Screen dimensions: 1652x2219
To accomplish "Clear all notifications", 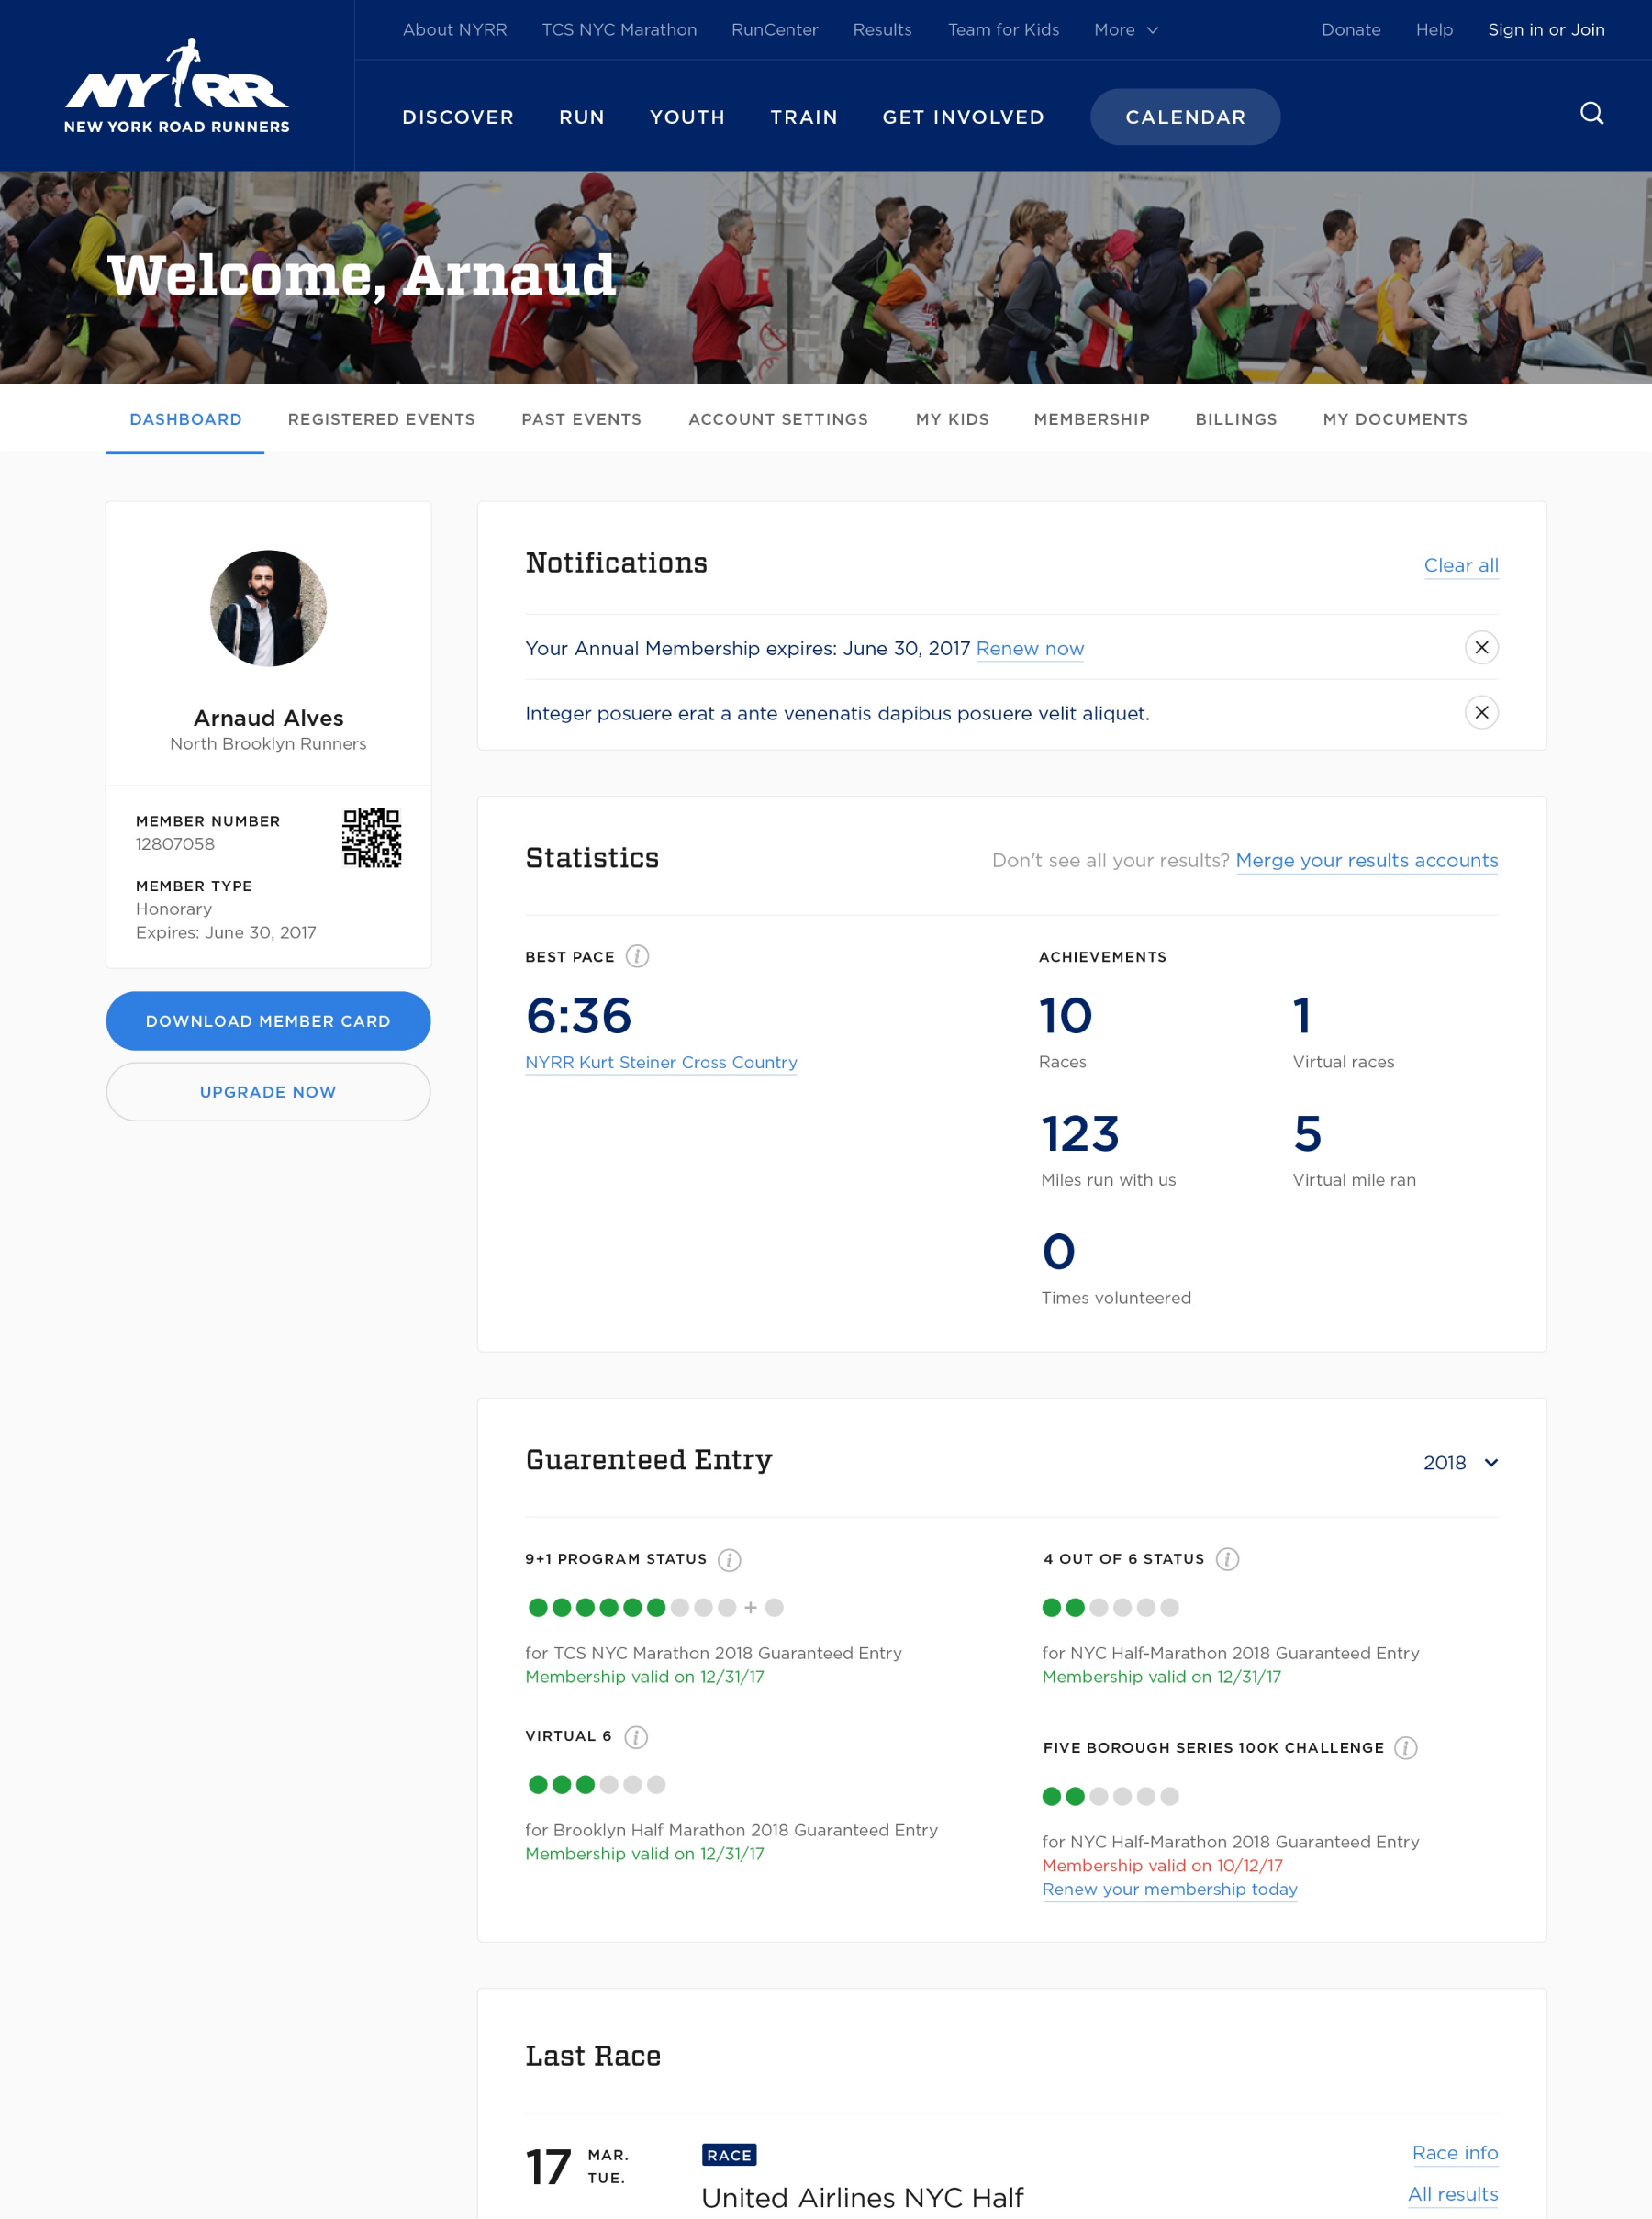I will point(1461,566).
